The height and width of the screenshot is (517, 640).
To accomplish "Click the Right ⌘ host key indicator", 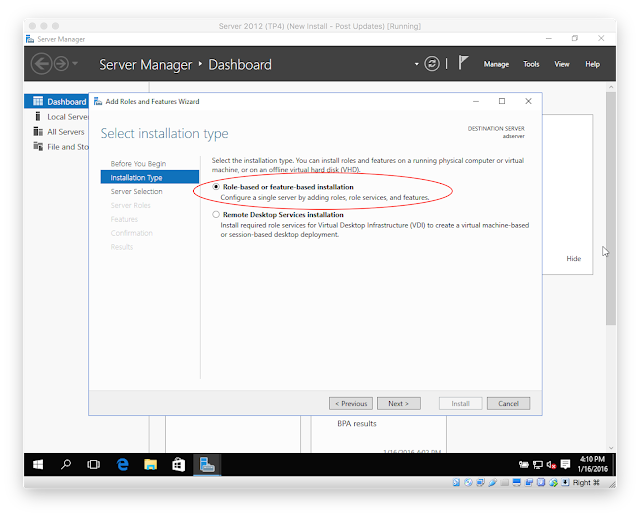I will pyautogui.click(x=586, y=482).
